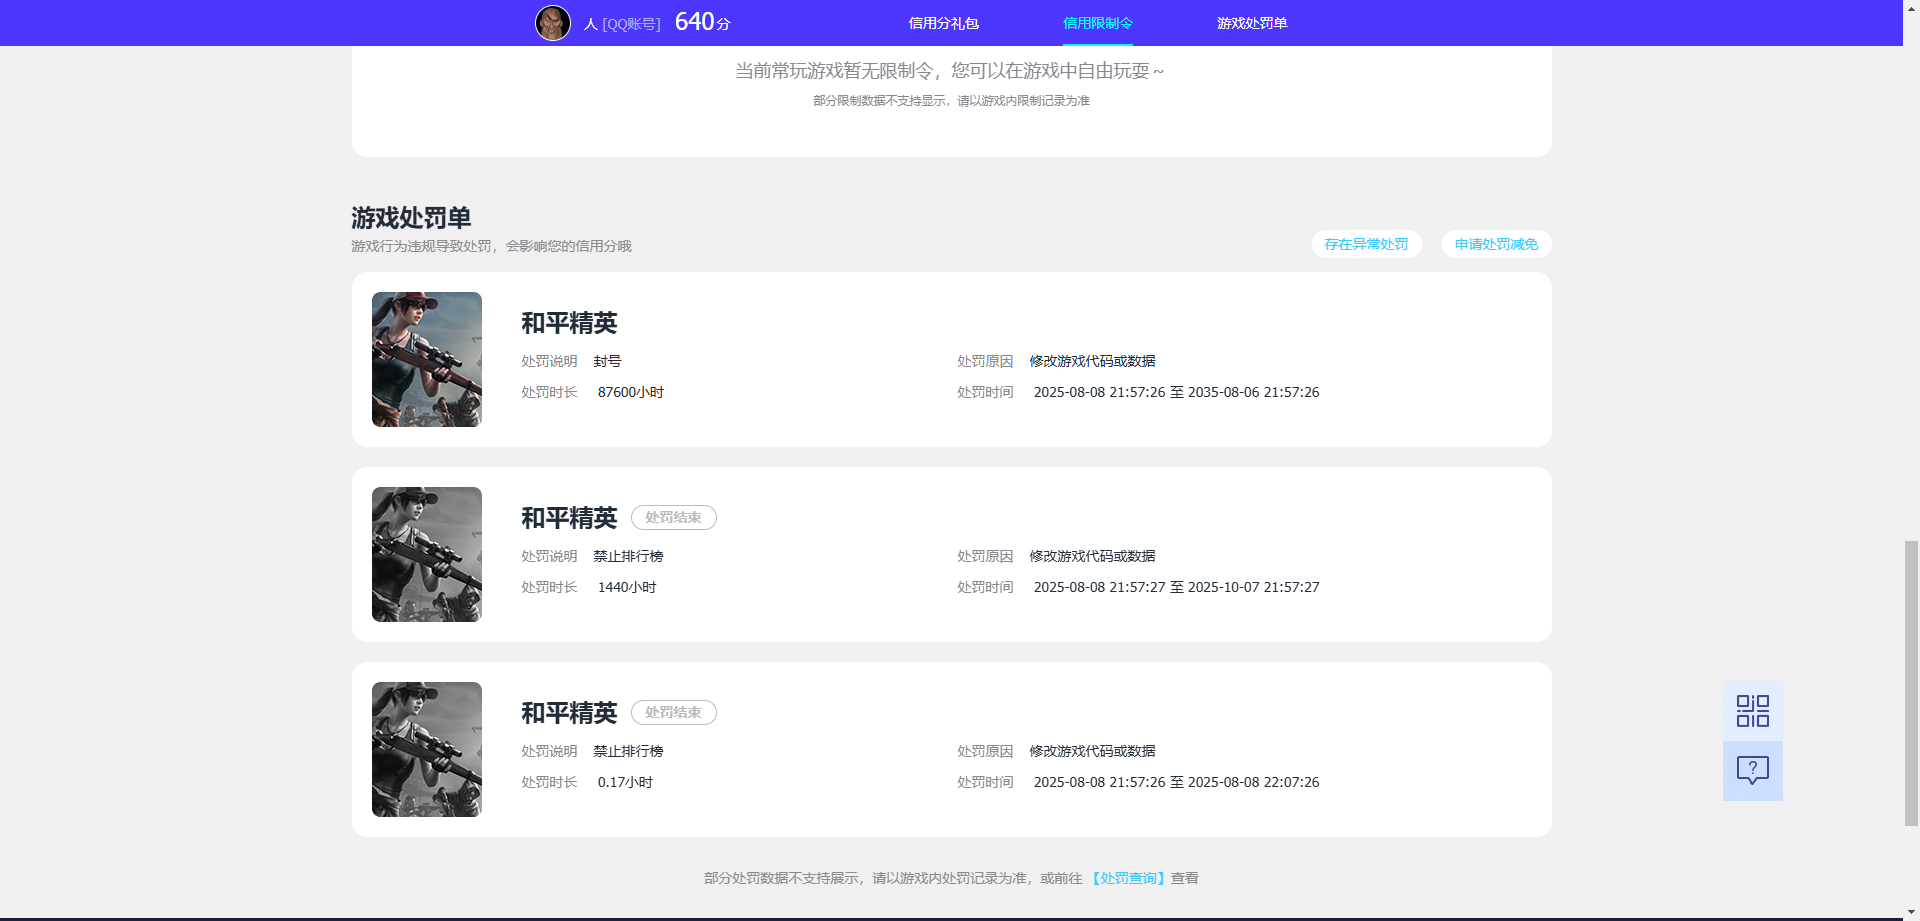Image resolution: width=1920 pixels, height=921 pixels.
Task: Switch to the 信用限制令 tab
Action: tap(1097, 23)
